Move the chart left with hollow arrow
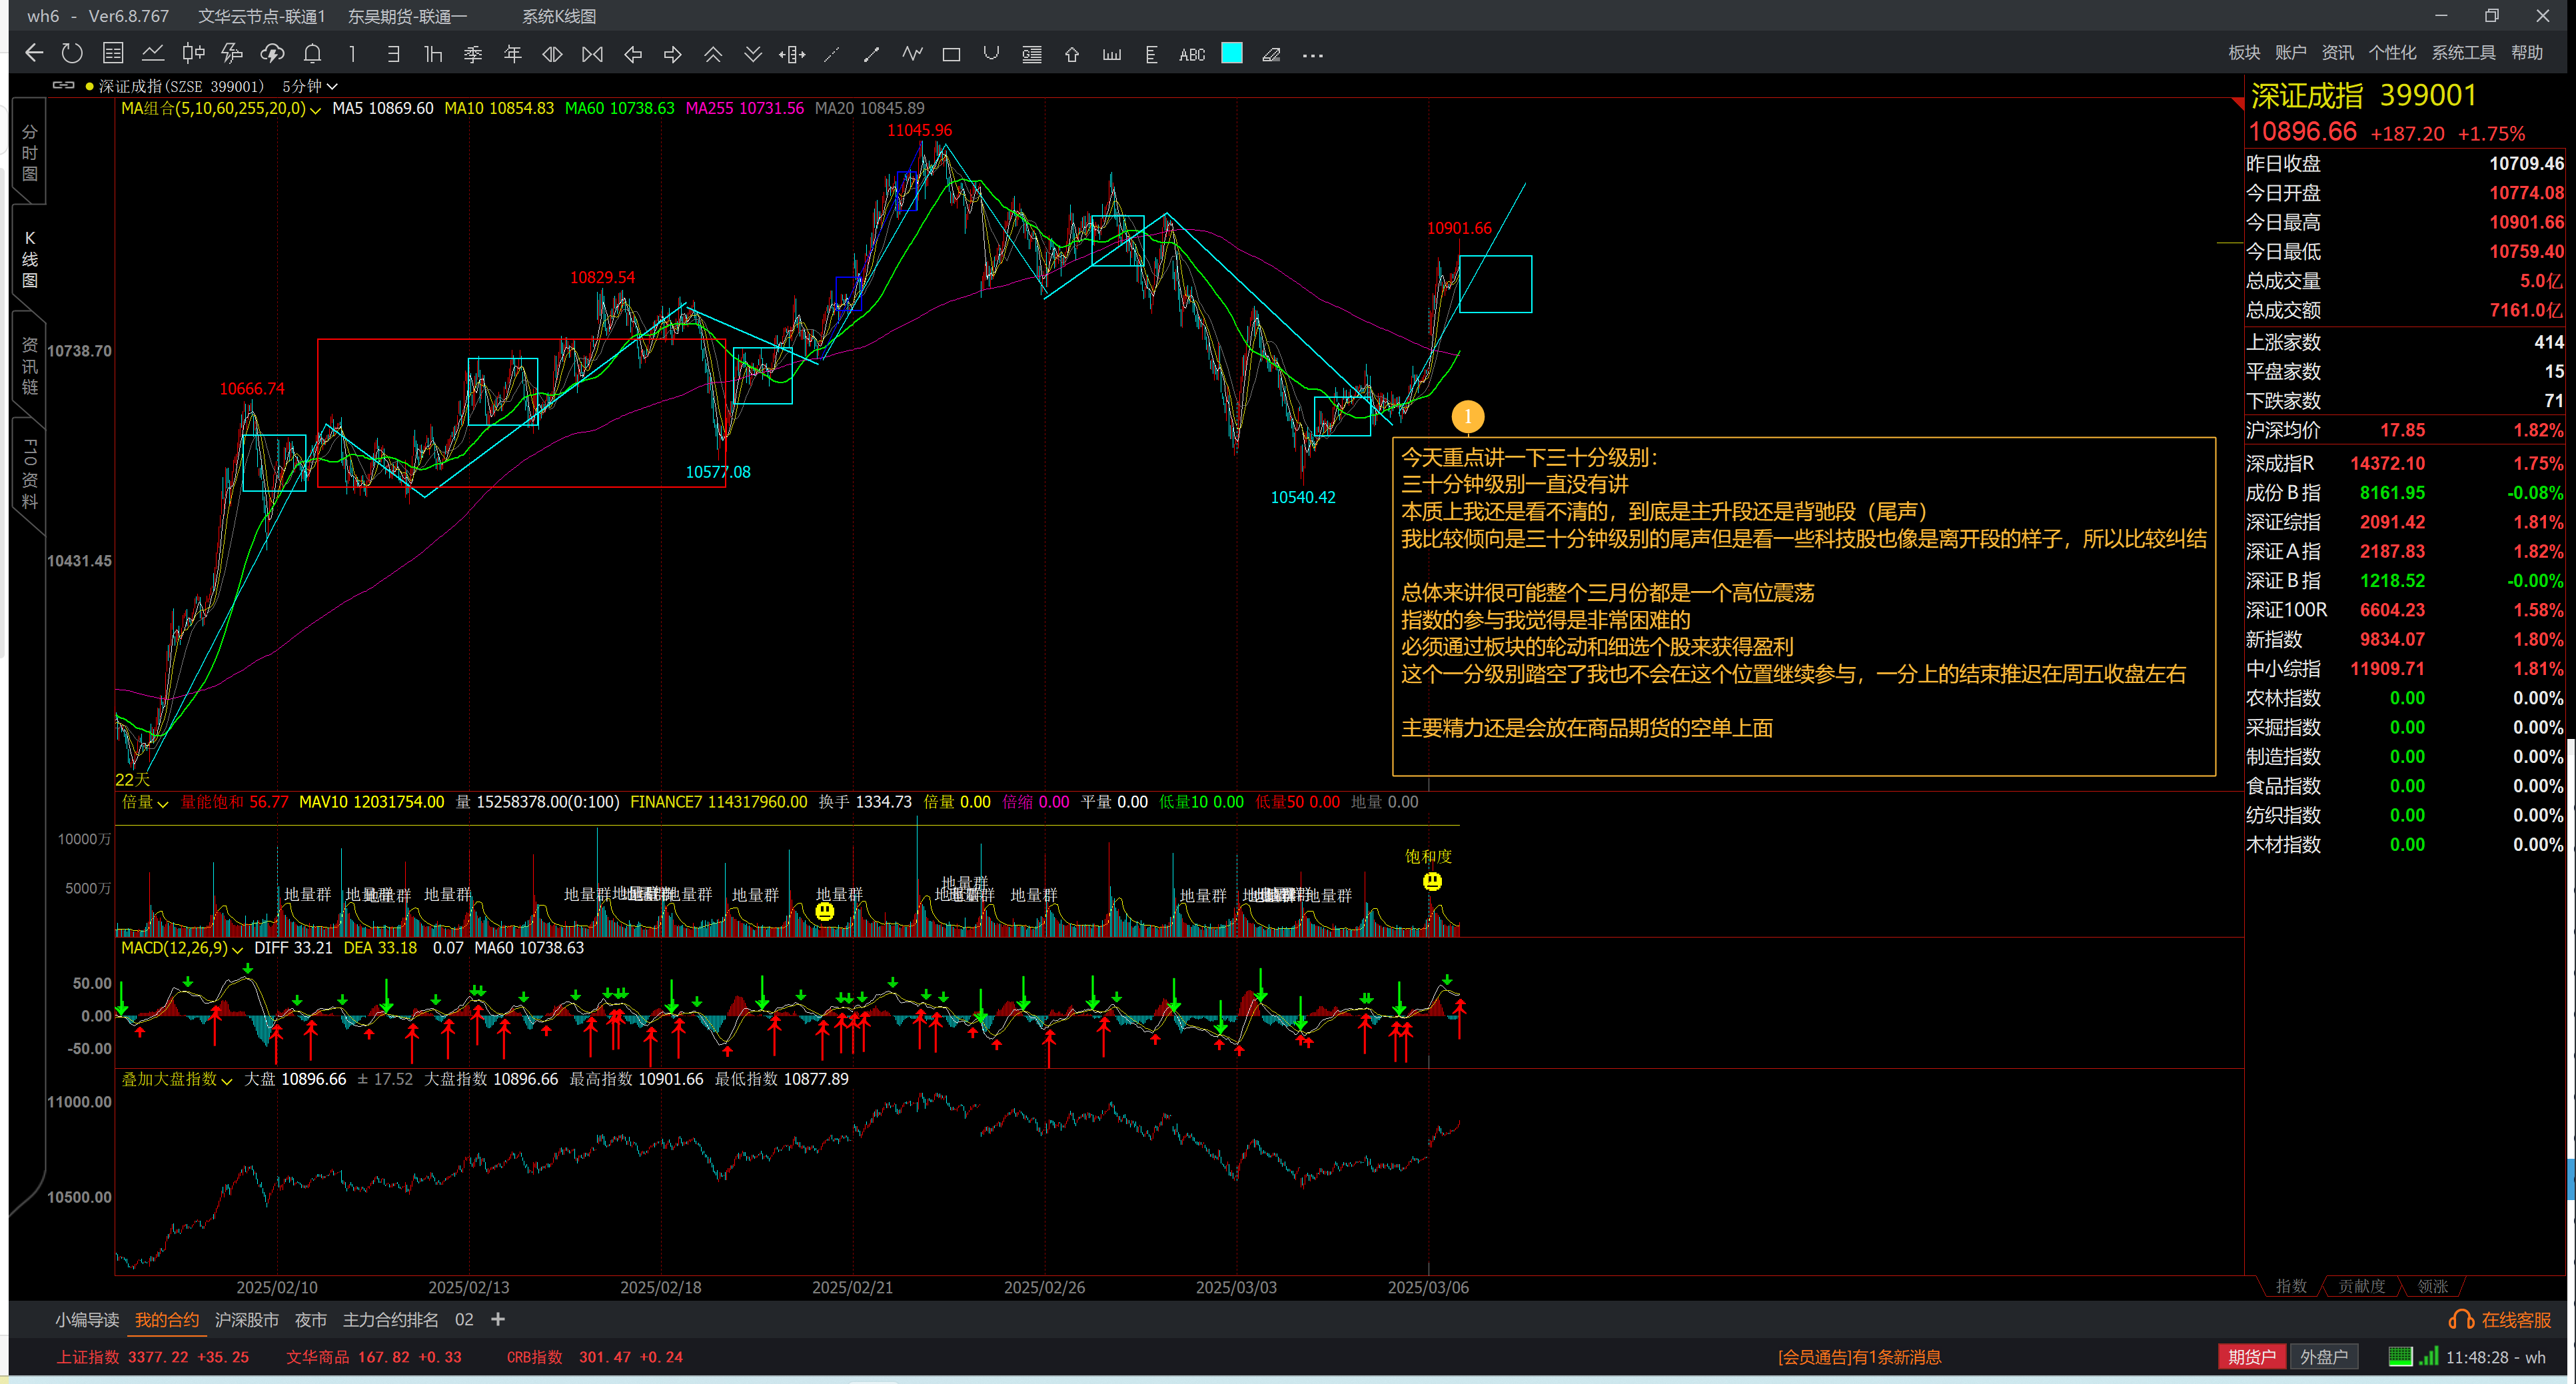Image resolution: width=2576 pixels, height=1384 pixels. pos(633,54)
